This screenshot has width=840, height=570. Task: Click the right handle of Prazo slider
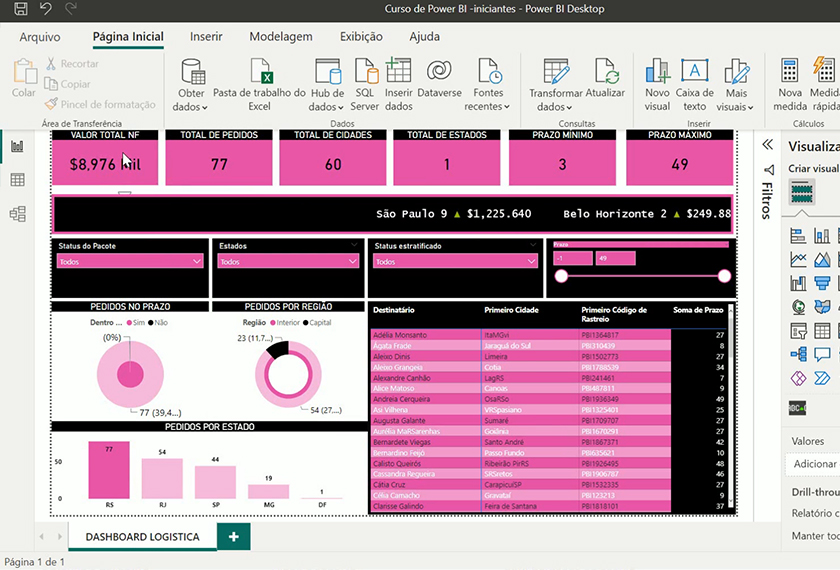pos(725,277)
